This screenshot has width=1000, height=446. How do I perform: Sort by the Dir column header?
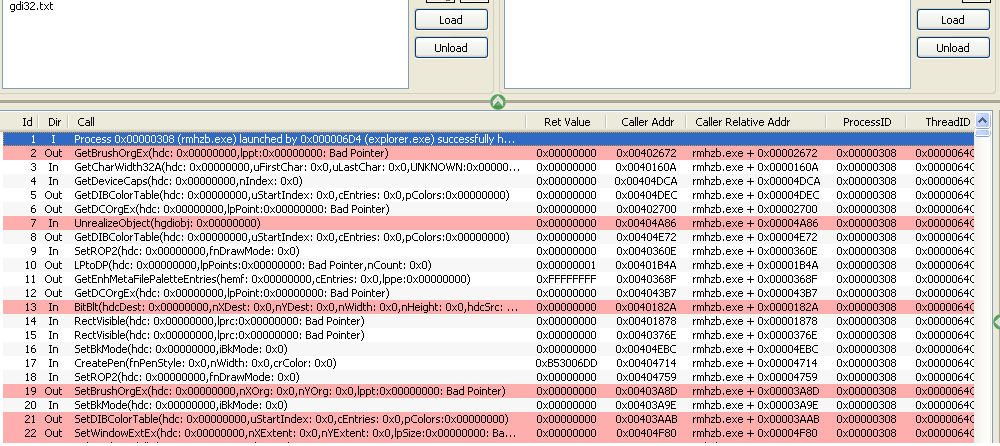pos(54,122)
